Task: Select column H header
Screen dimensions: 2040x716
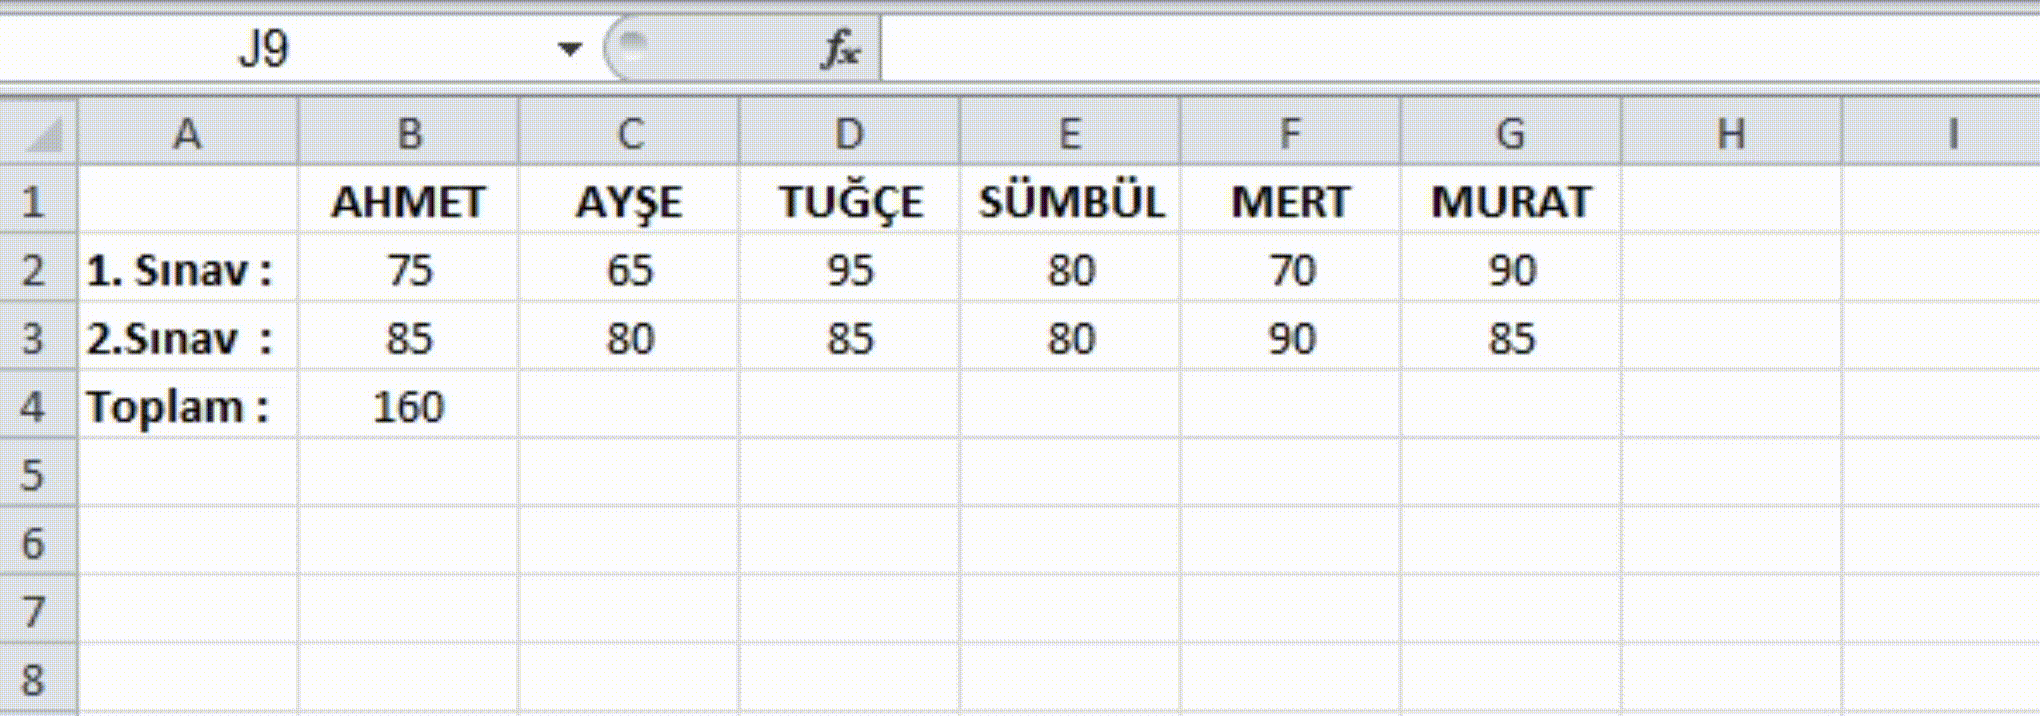Action: click(x=1731, y=134)
